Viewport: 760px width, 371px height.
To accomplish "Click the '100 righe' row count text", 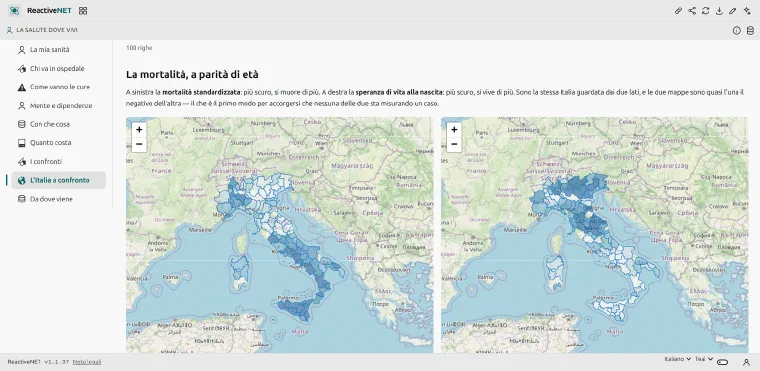I will tap(139, 48).
